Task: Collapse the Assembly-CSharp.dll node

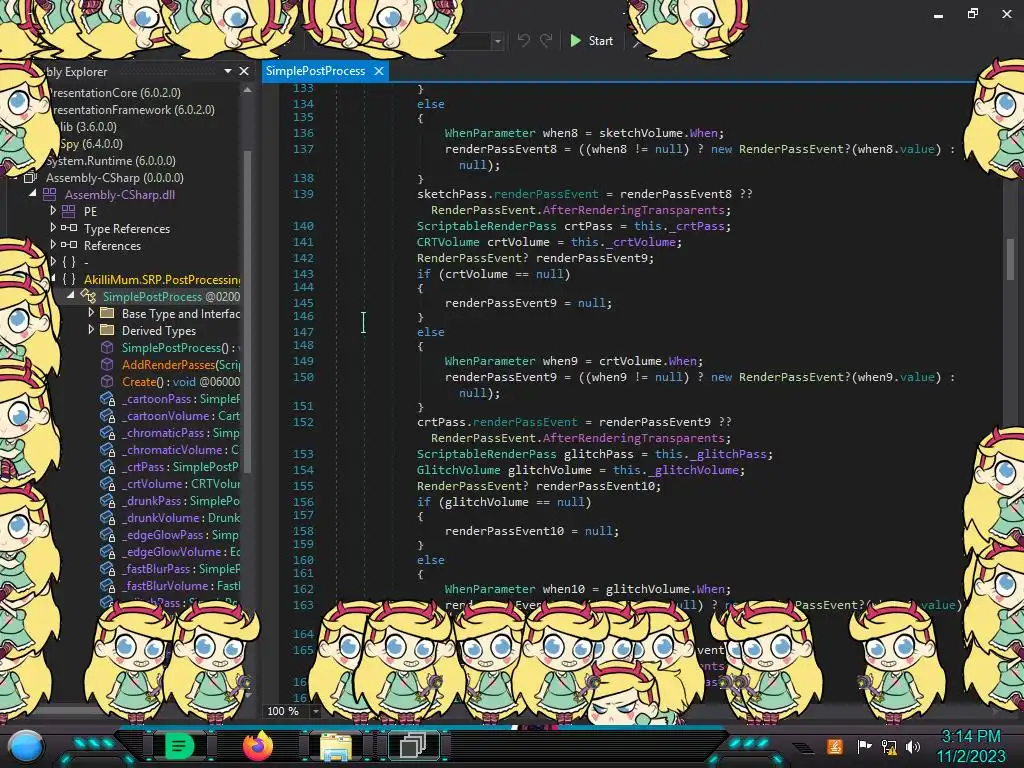Action: click(33, 194)
